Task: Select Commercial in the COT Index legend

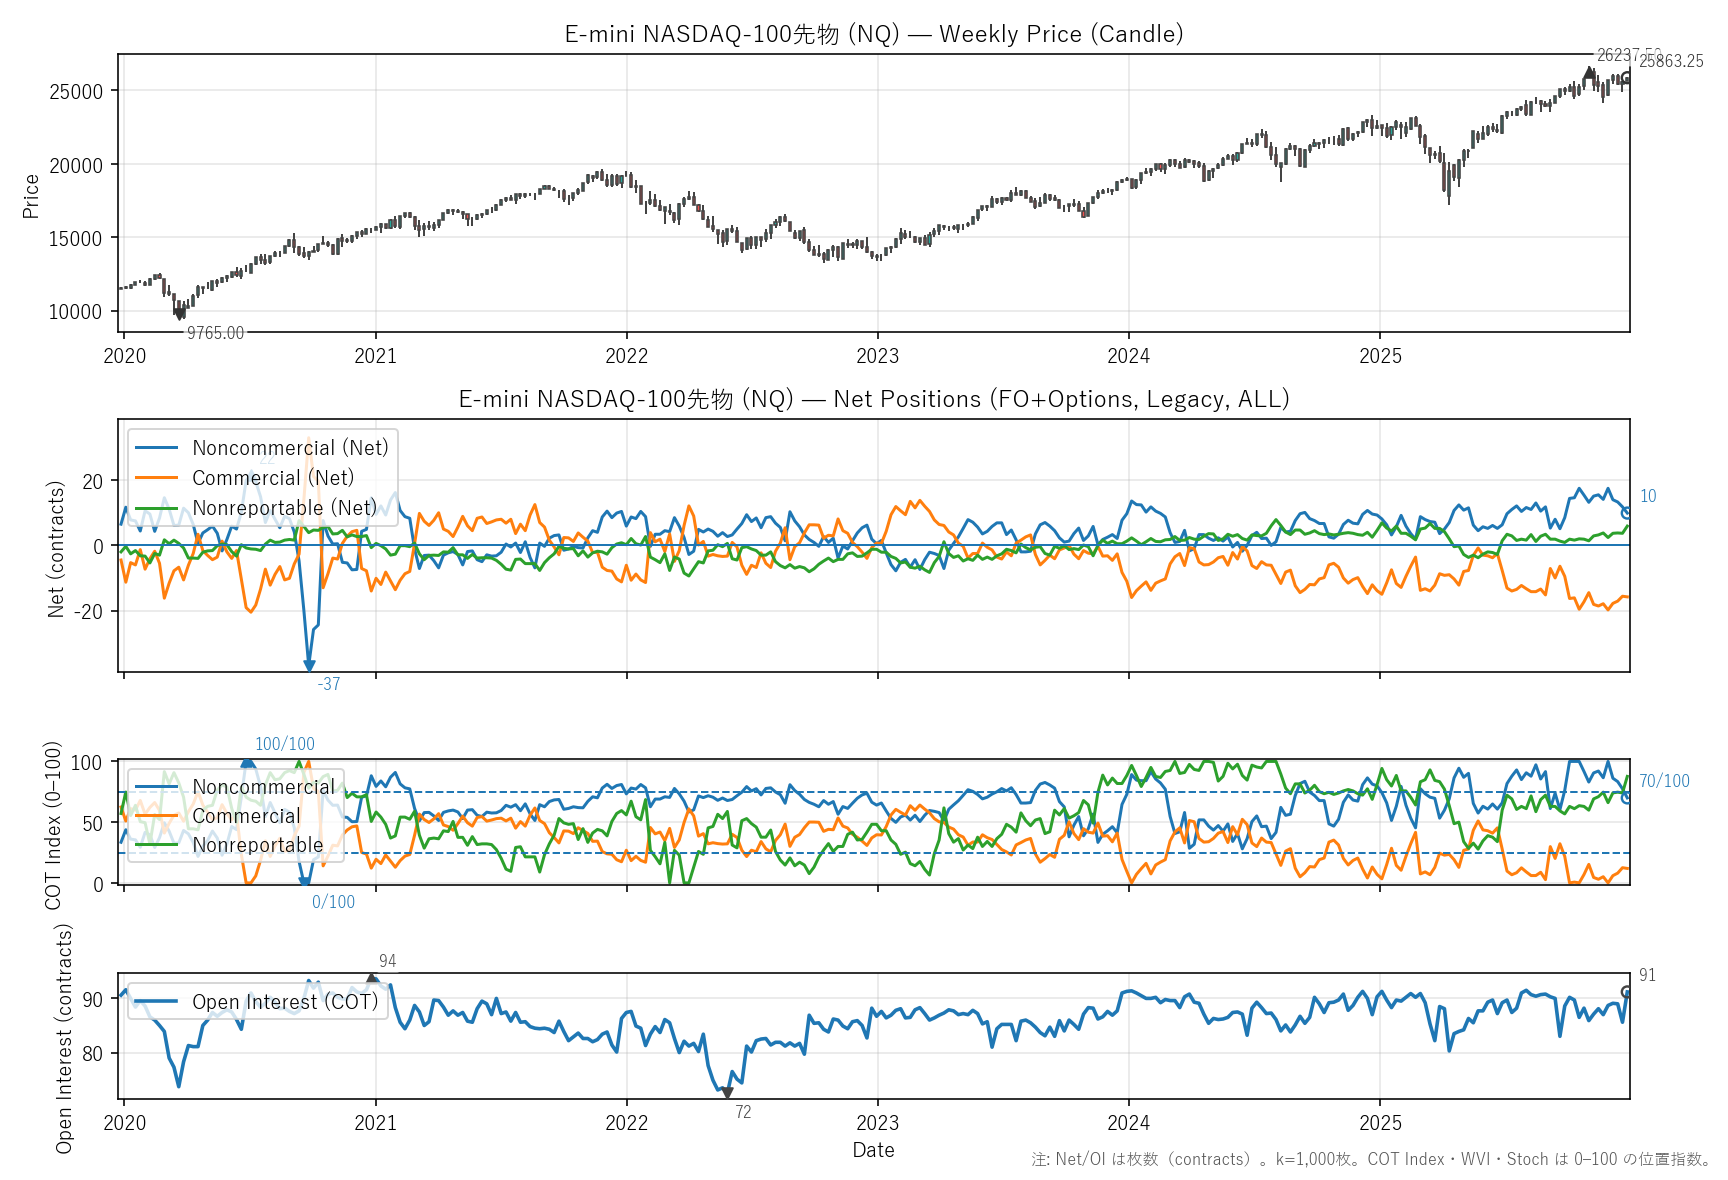Action: click(x=246, y=816)
